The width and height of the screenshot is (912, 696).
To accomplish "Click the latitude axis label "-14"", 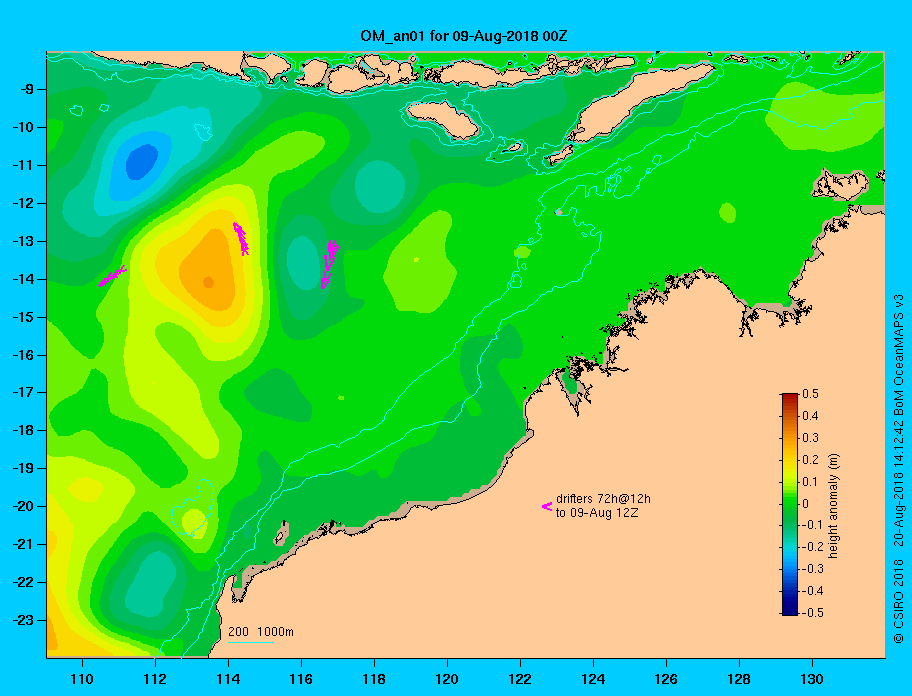I will pyautogui.click(x=24, y=279).
